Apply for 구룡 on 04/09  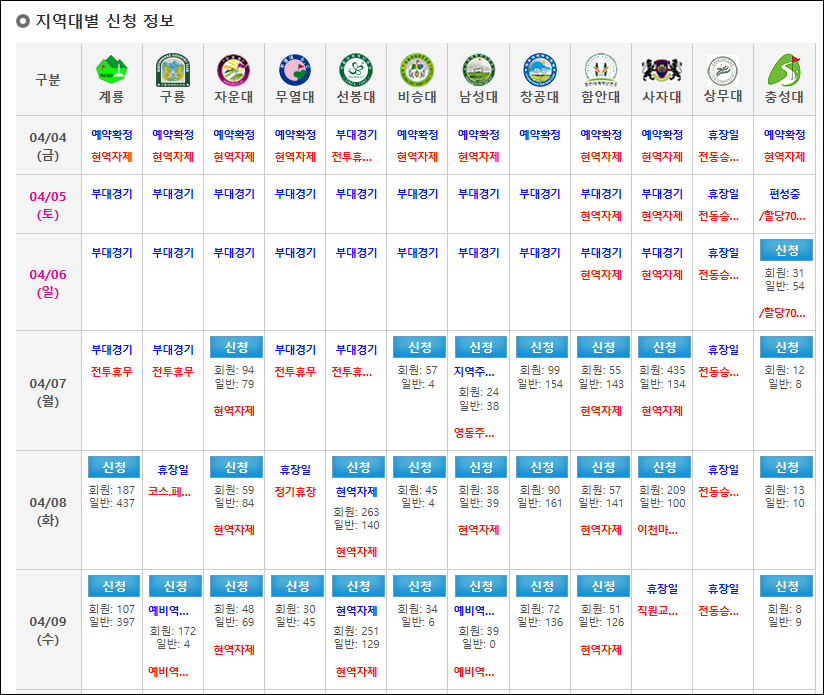point(175,586)
